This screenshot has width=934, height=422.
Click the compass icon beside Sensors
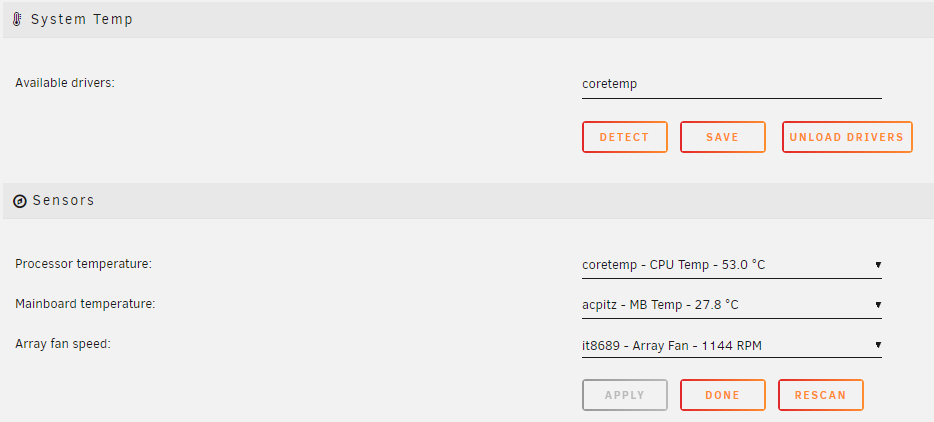point(20,201)
